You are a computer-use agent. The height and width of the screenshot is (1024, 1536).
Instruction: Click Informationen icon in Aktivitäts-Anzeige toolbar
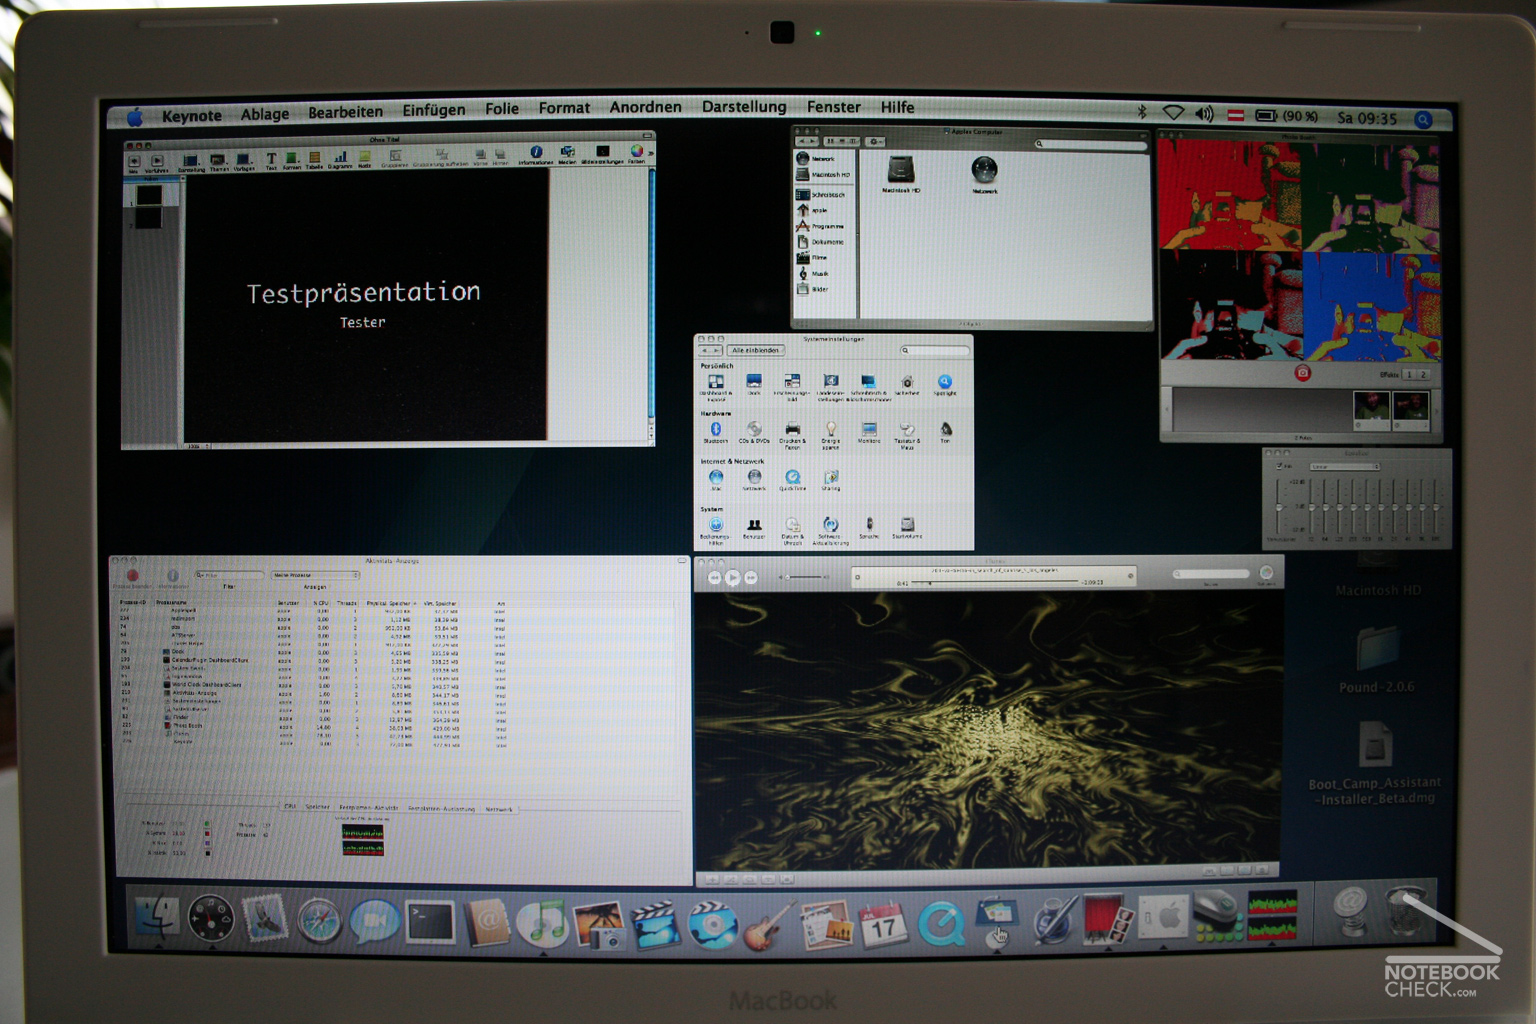[172, 576]
